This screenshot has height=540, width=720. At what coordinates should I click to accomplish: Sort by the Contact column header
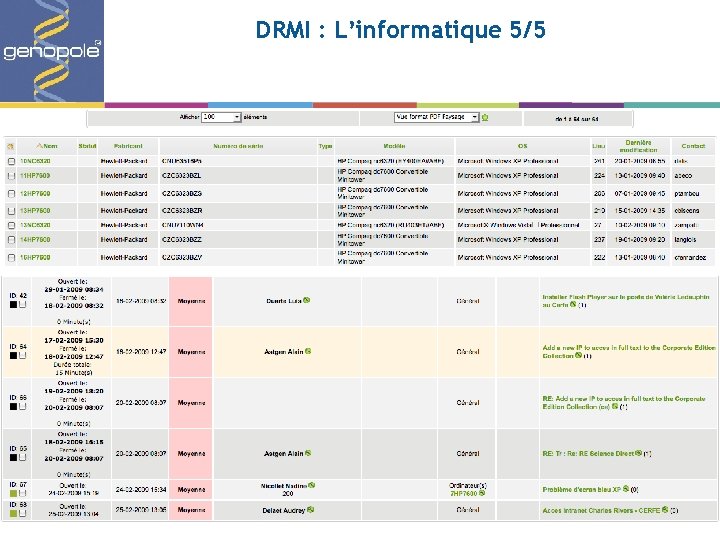(693, 146)
